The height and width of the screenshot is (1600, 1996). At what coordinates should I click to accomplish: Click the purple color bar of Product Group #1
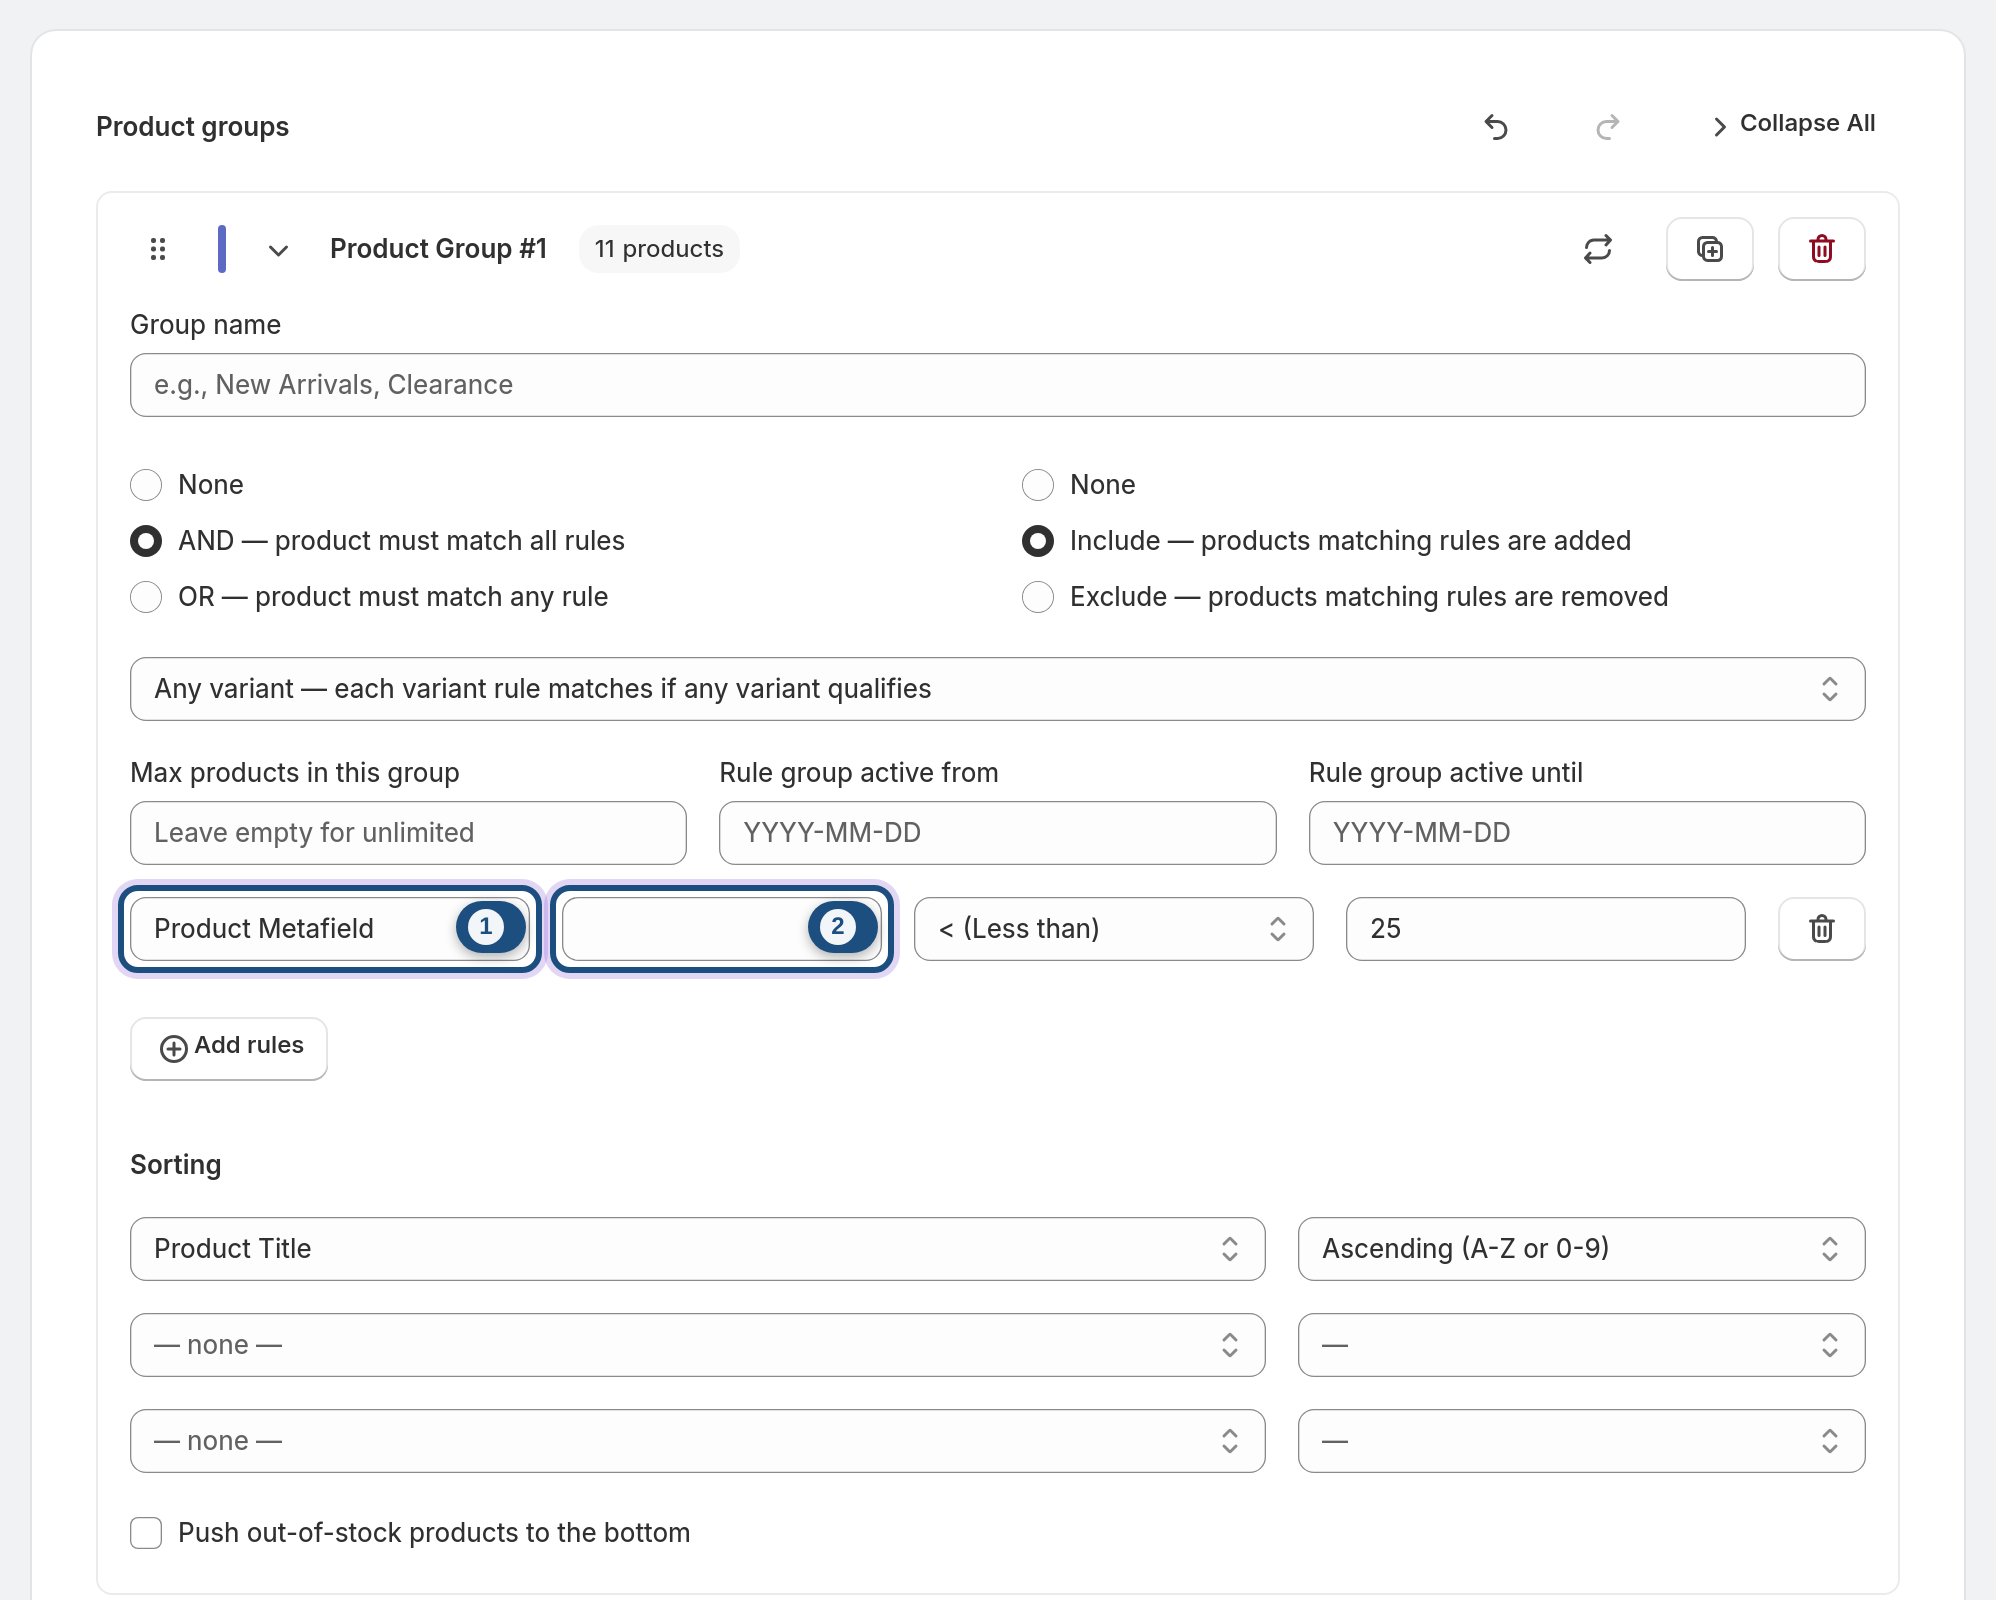[222, 249]
